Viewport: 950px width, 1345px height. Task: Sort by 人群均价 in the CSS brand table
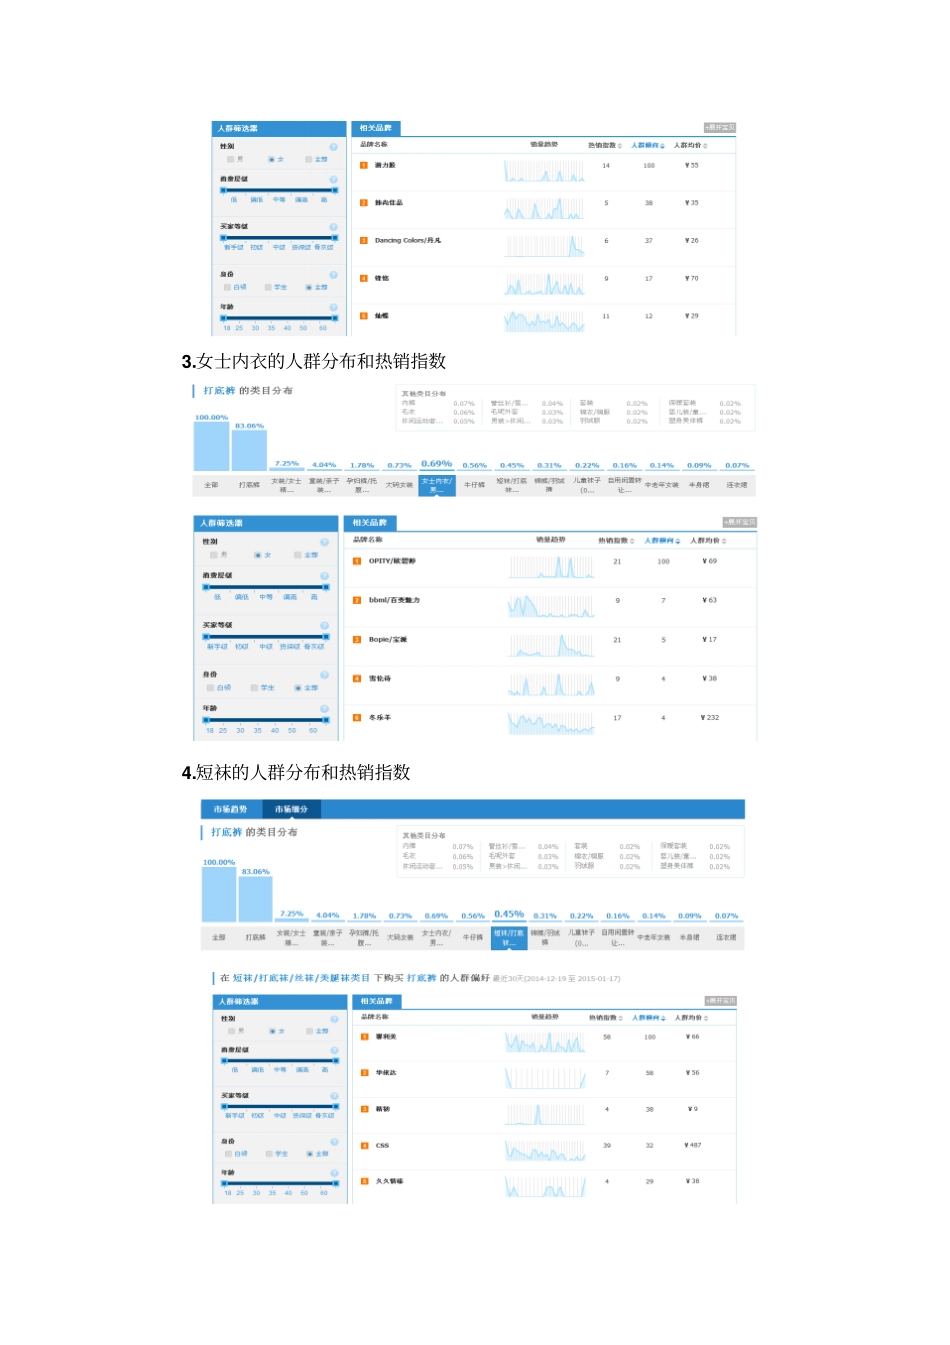tap(689, 1019)
